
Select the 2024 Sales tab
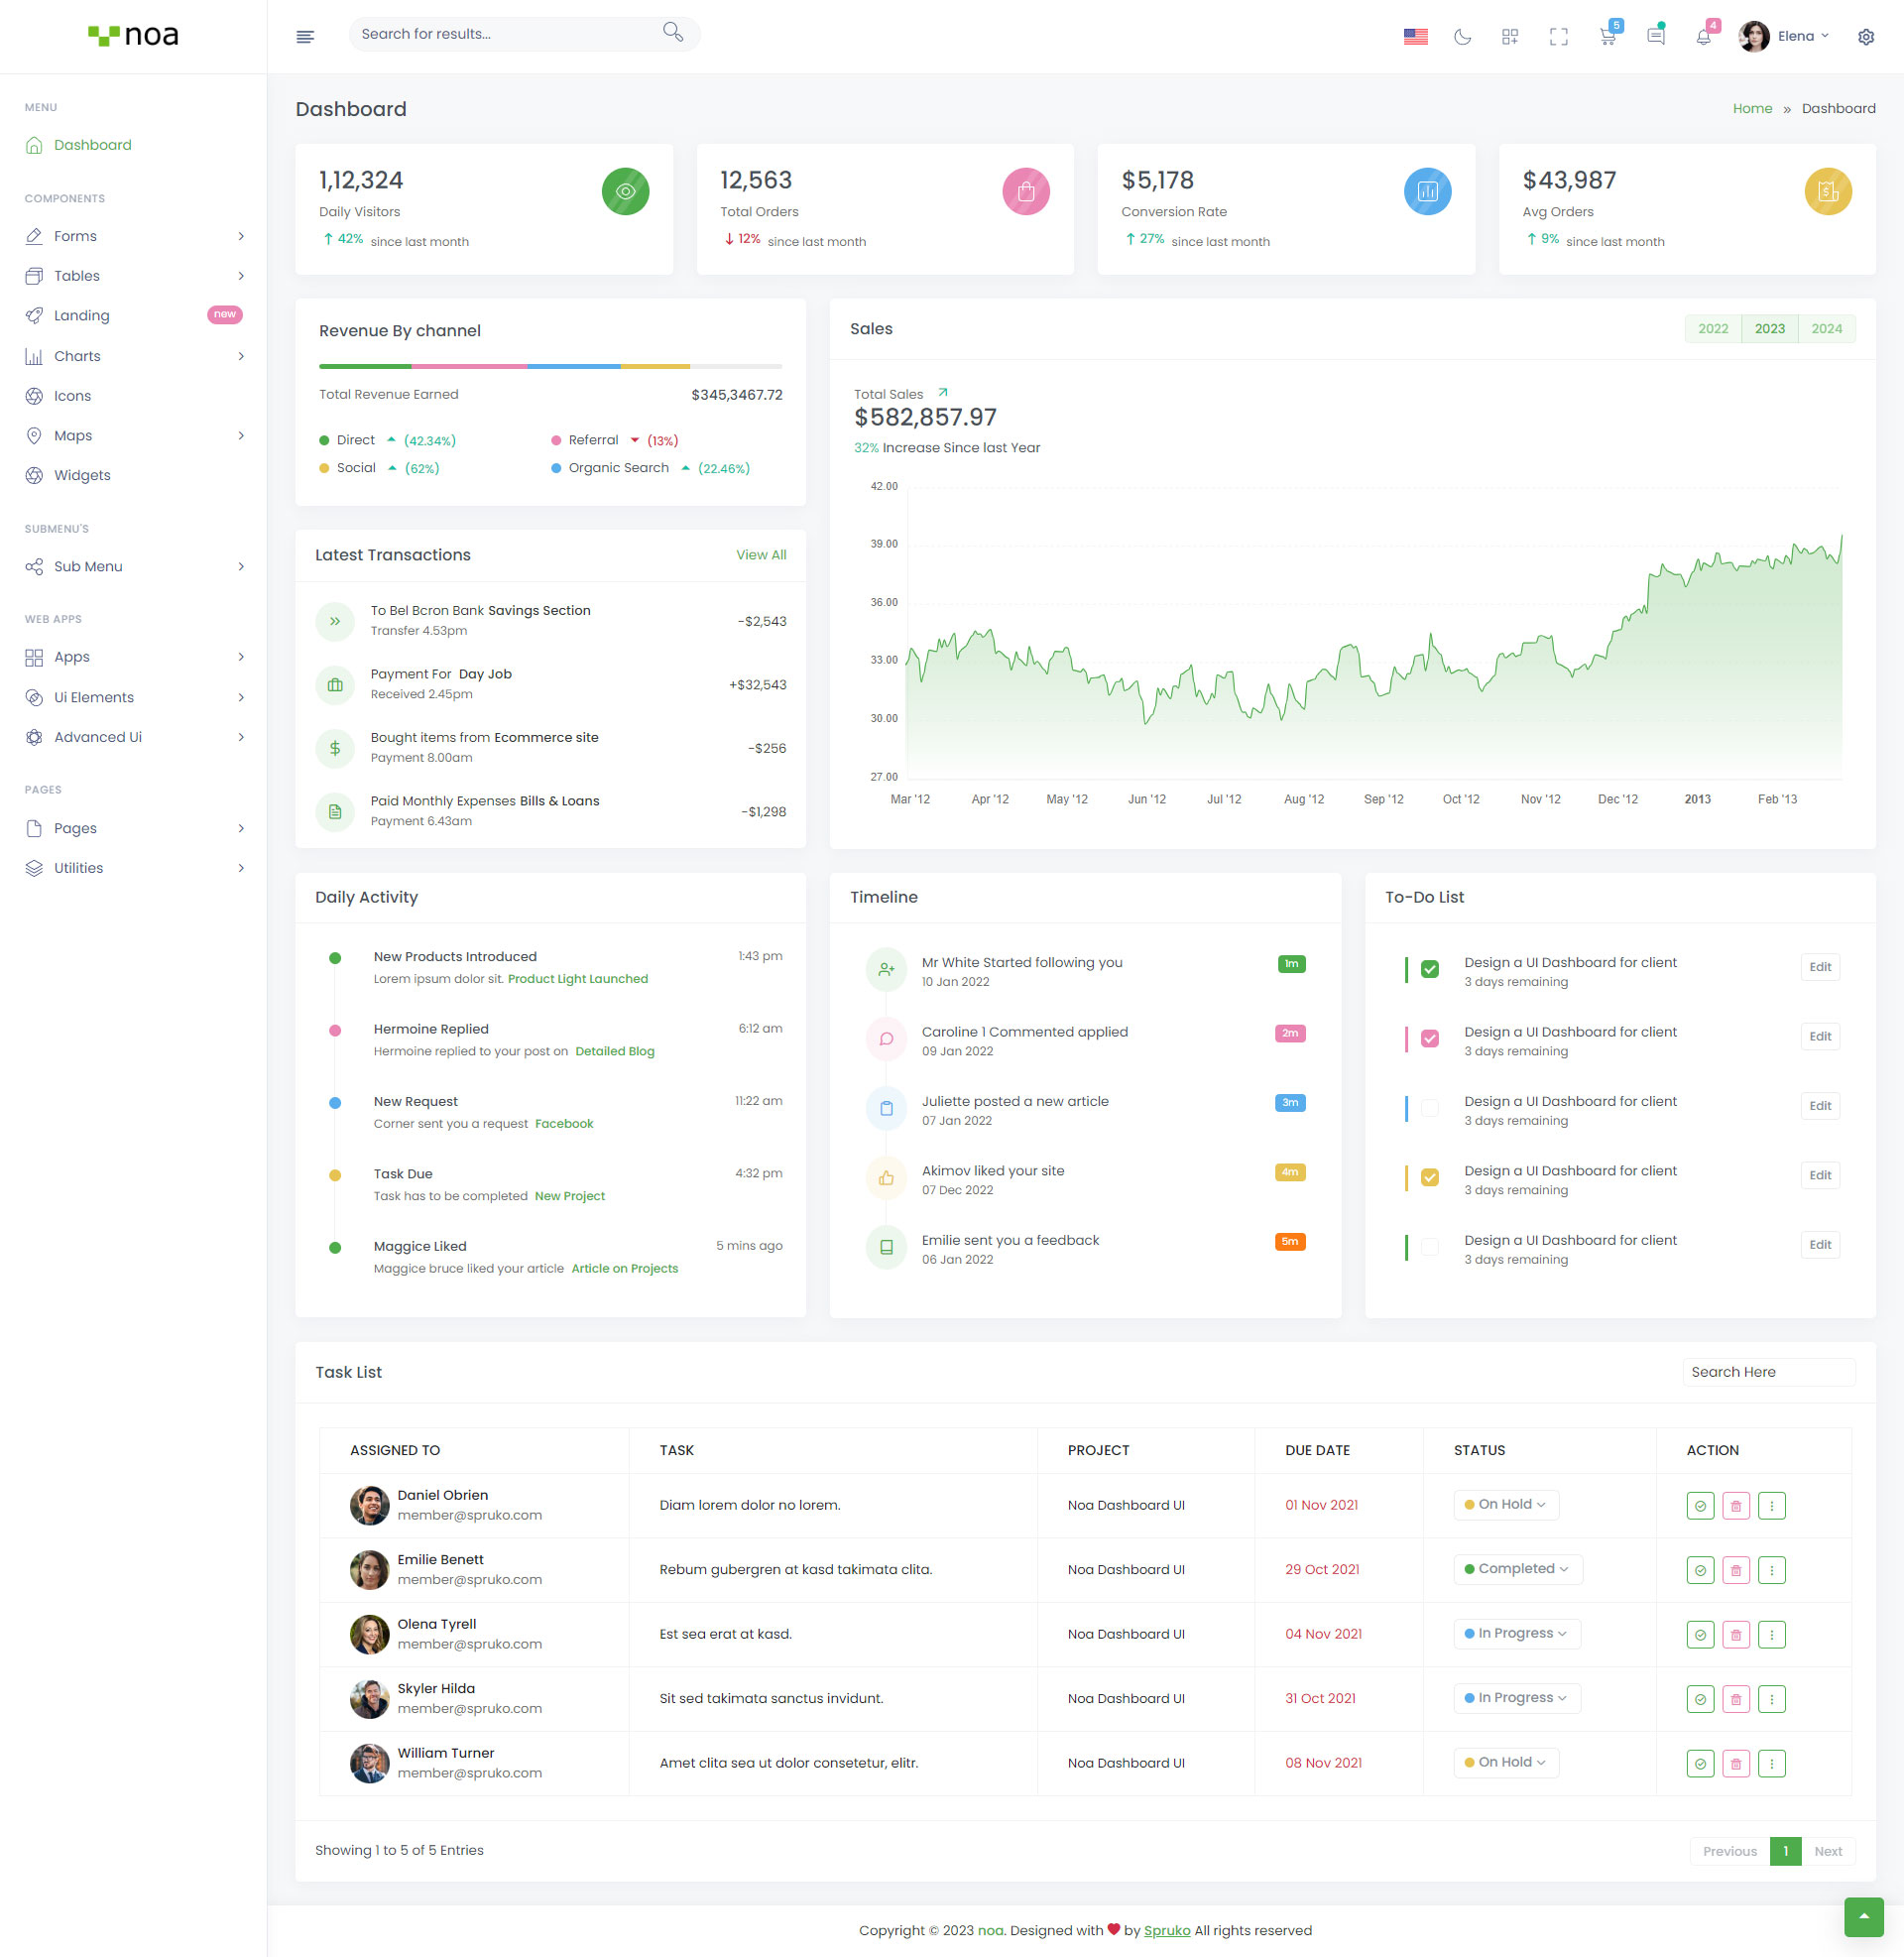pyautogui.click(x=1826, y=329)
